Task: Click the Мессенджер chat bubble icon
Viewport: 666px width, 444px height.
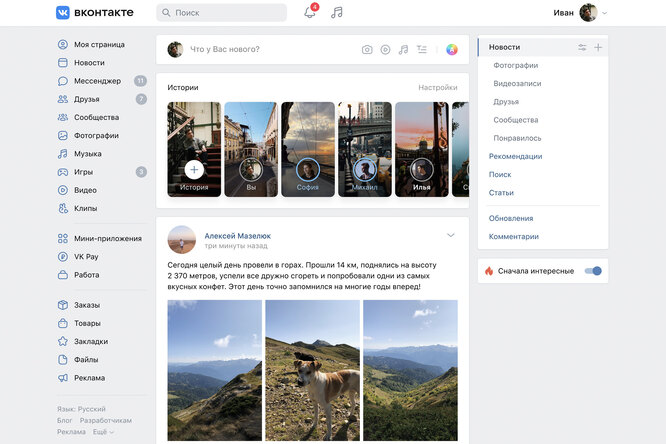Action: click(x=62, y=81)
